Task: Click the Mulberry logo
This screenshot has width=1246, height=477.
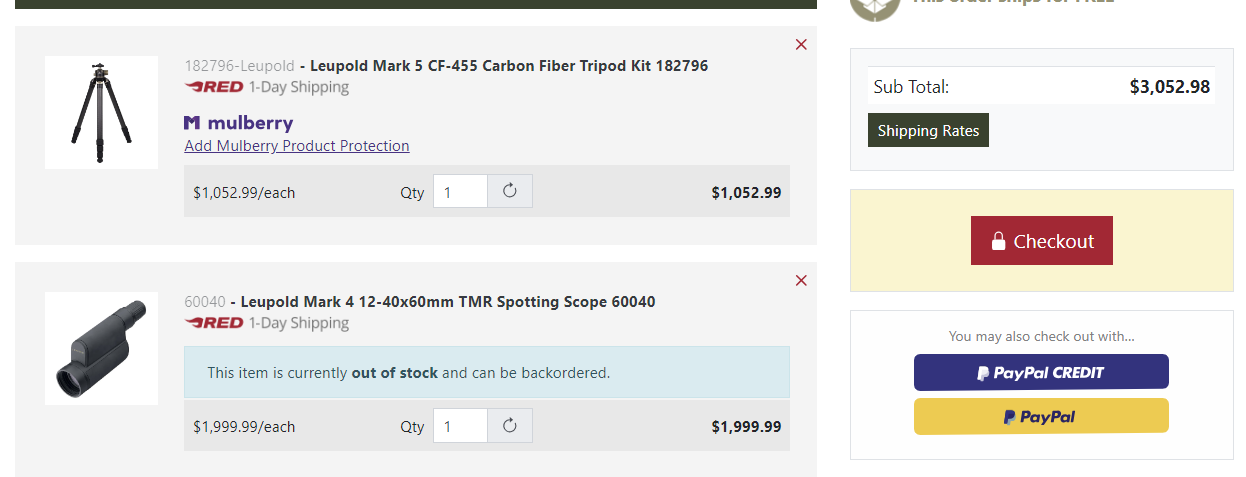Action: (239, 123)
